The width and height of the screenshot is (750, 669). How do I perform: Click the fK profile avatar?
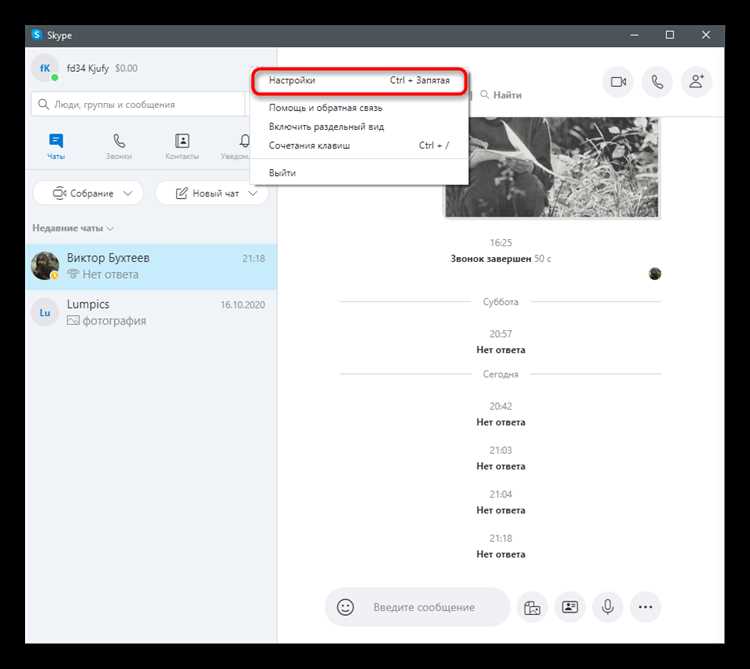click(x=45, y=69)
